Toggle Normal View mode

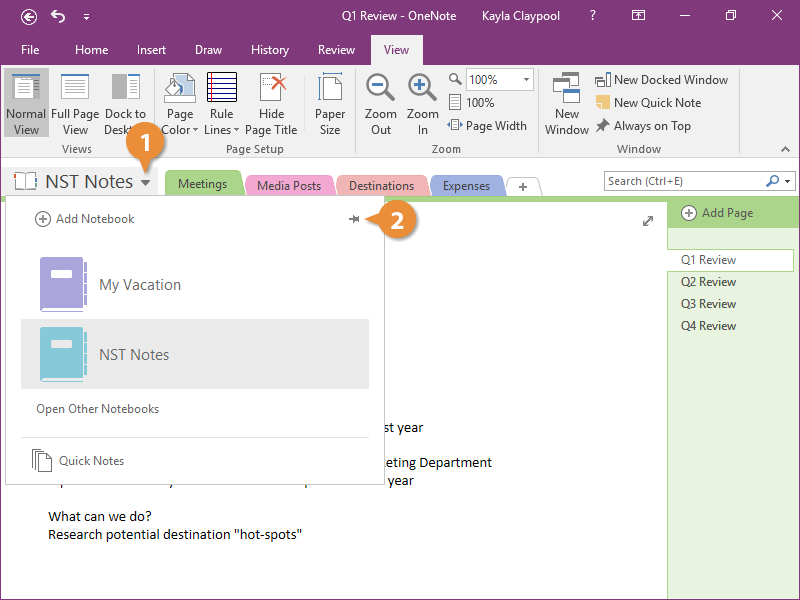point(26,103)
